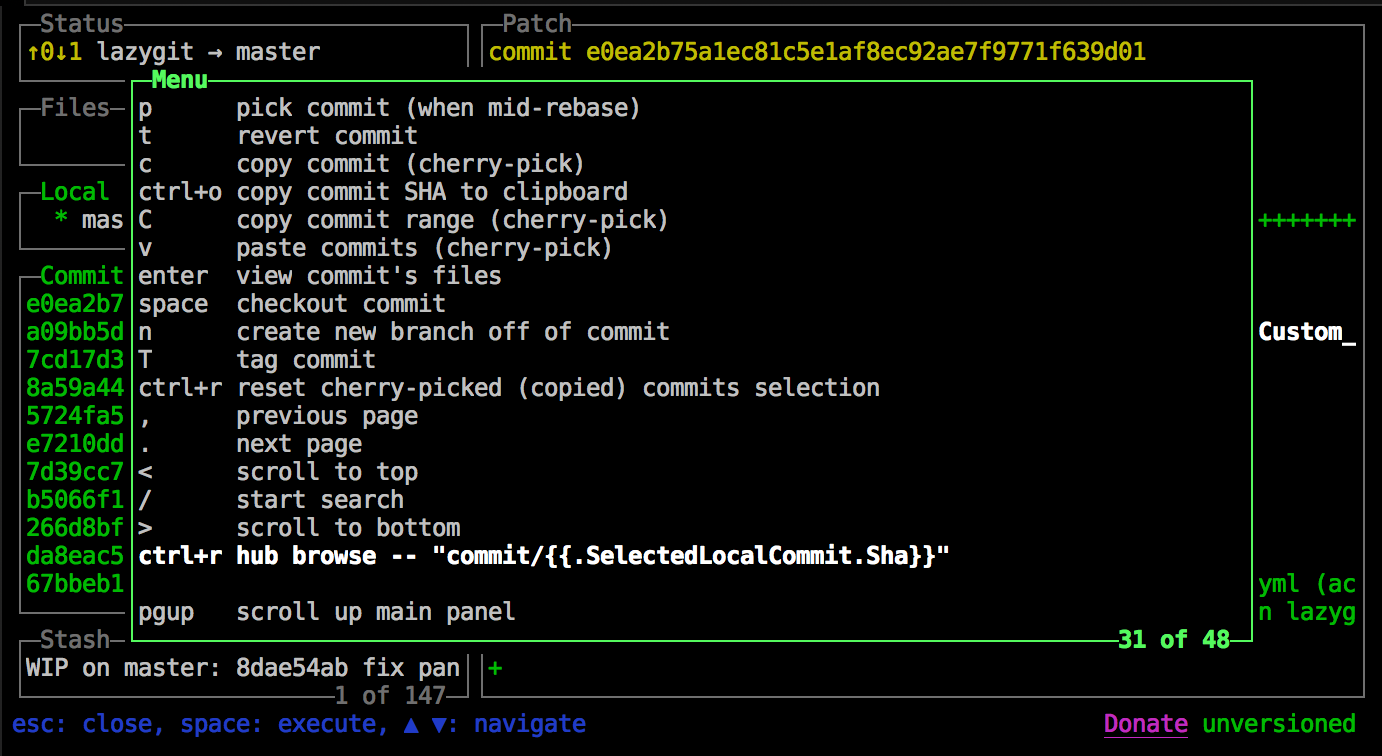Select commit 8a59a44 in Commits list
Screen dimensions: 1382x756
(x=76, y=387)
